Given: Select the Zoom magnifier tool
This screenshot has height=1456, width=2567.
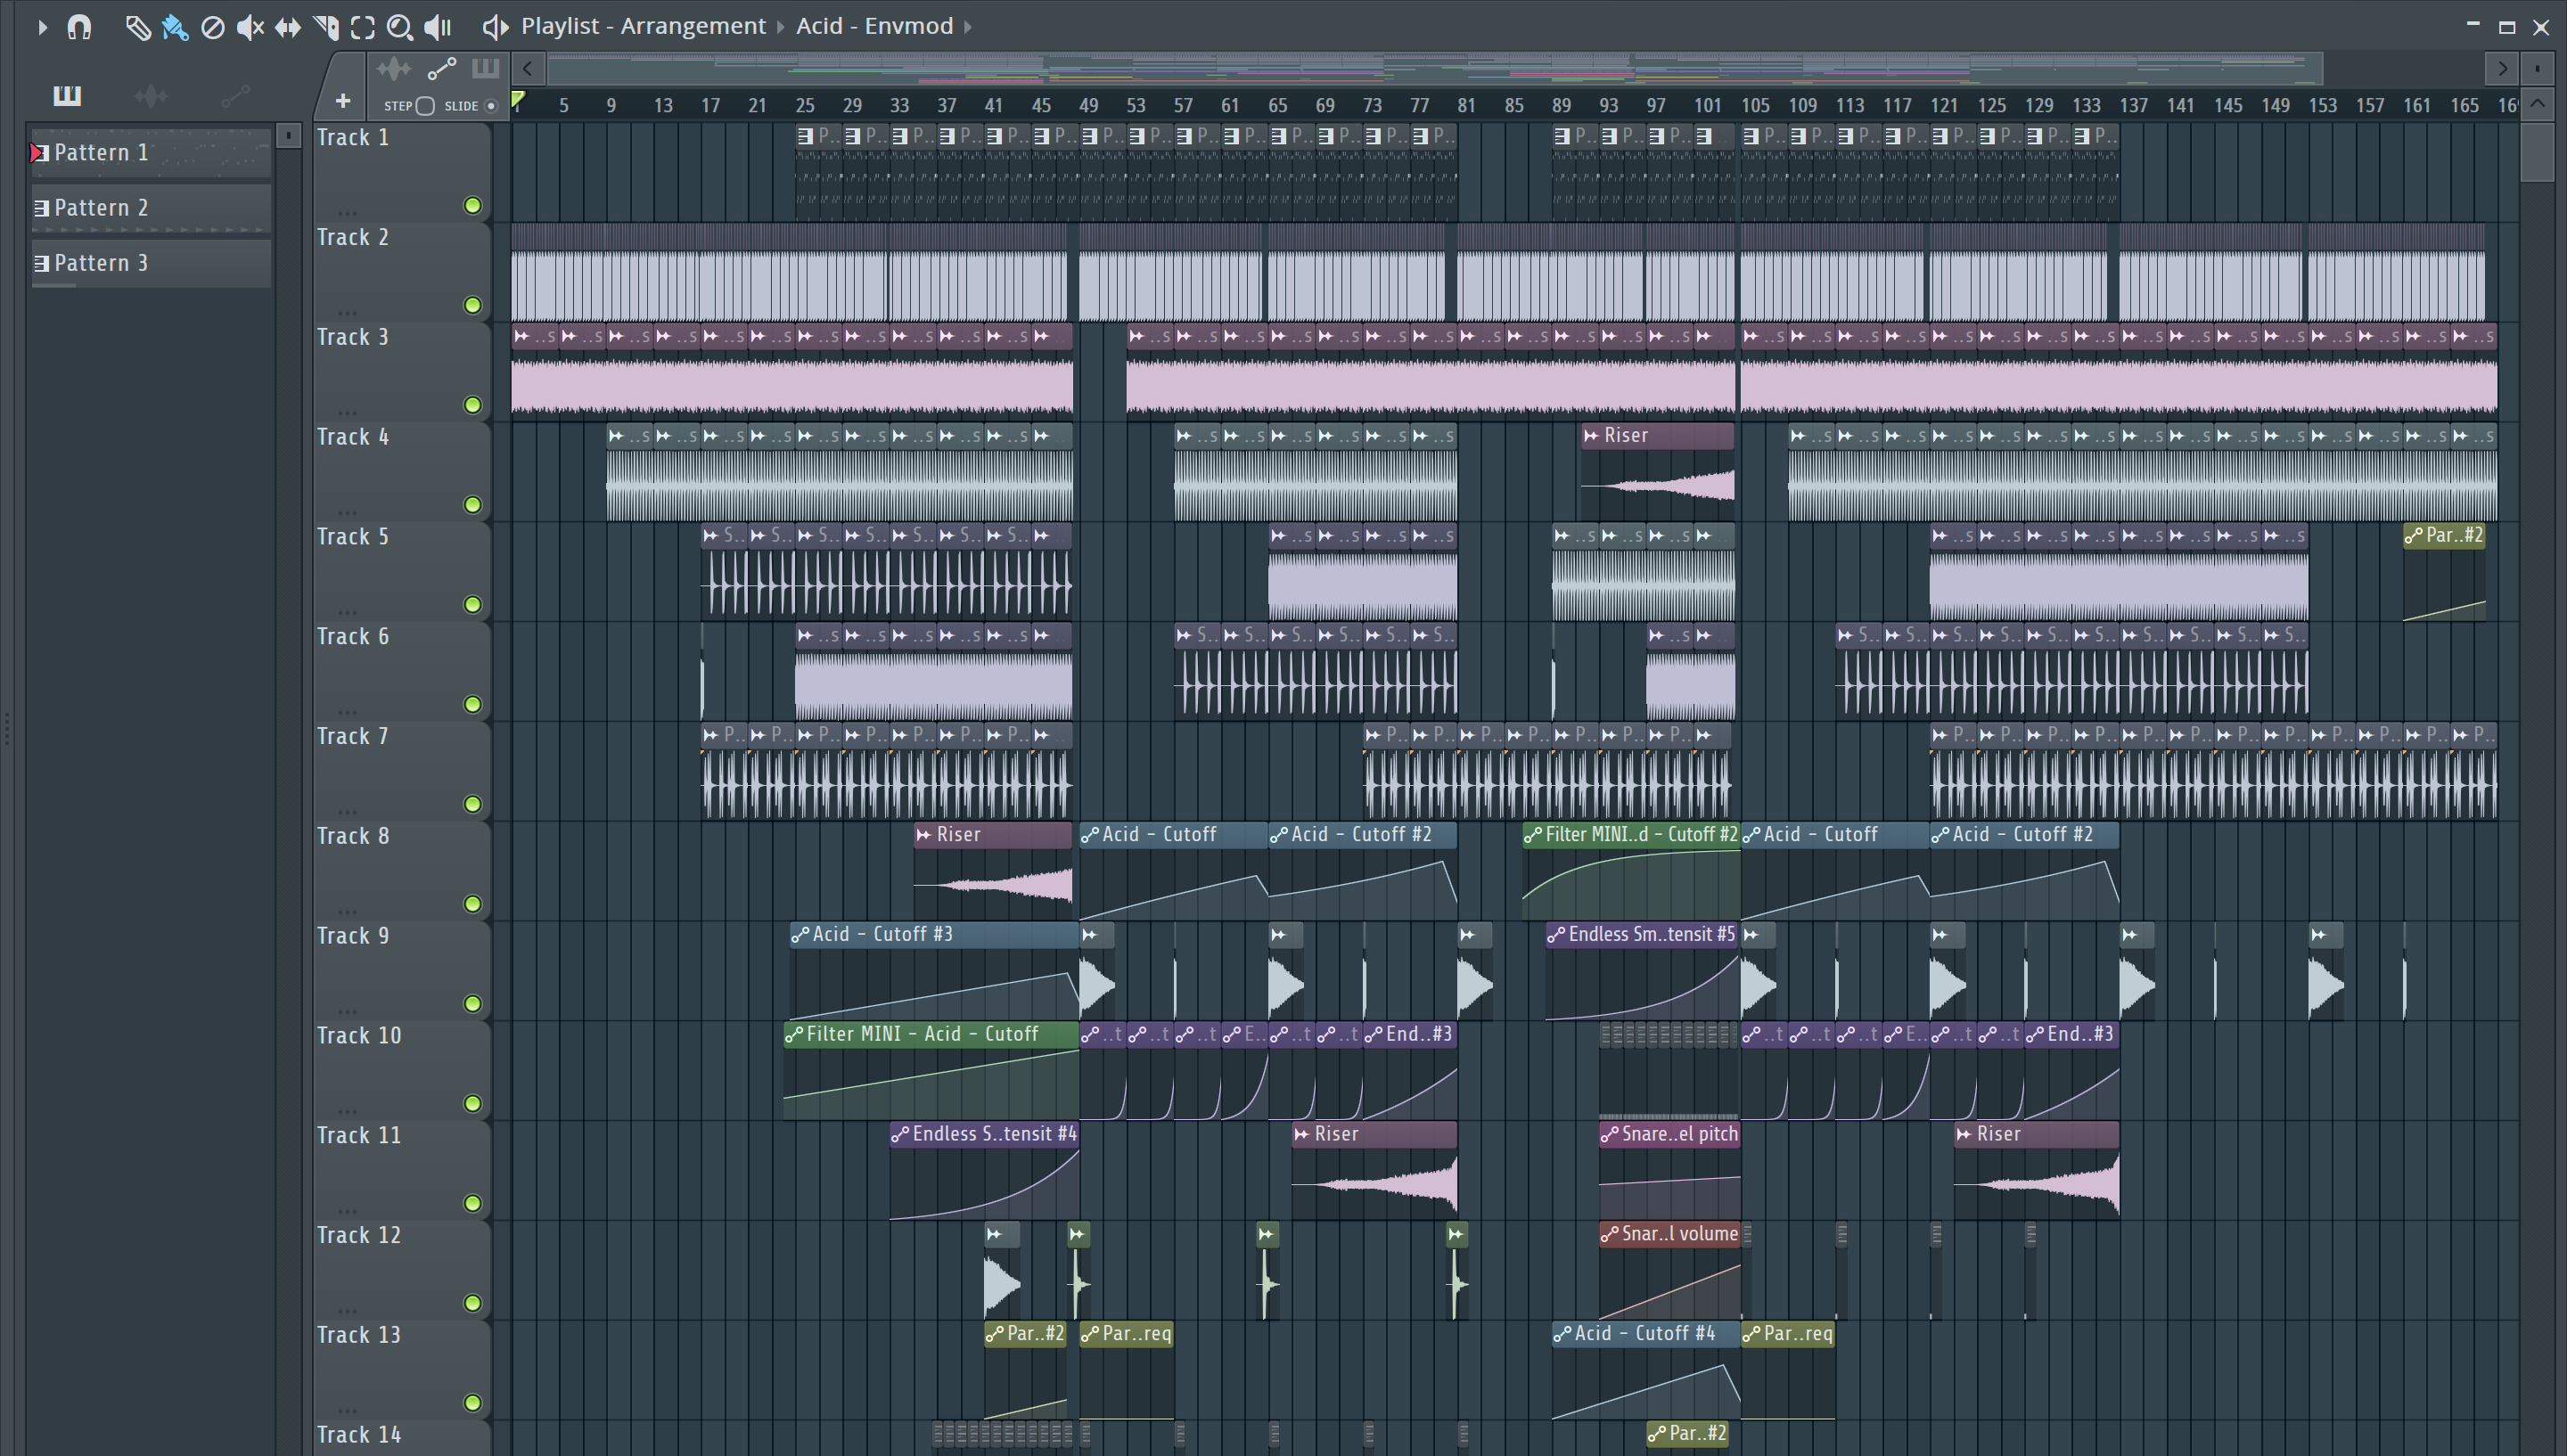Looking at the screenshot, I should [x=400, y=27].
